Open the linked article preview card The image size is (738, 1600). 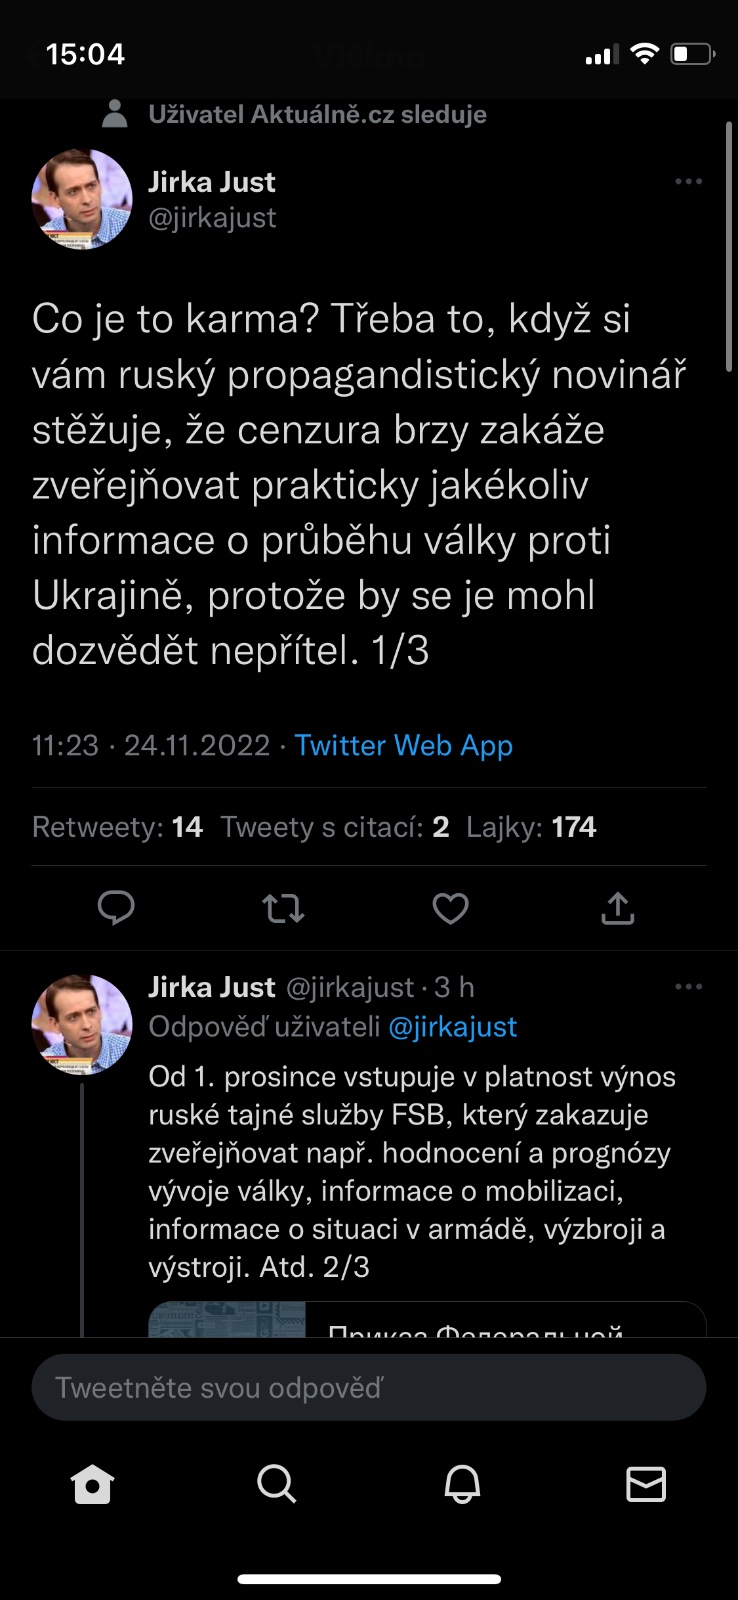427,1320
